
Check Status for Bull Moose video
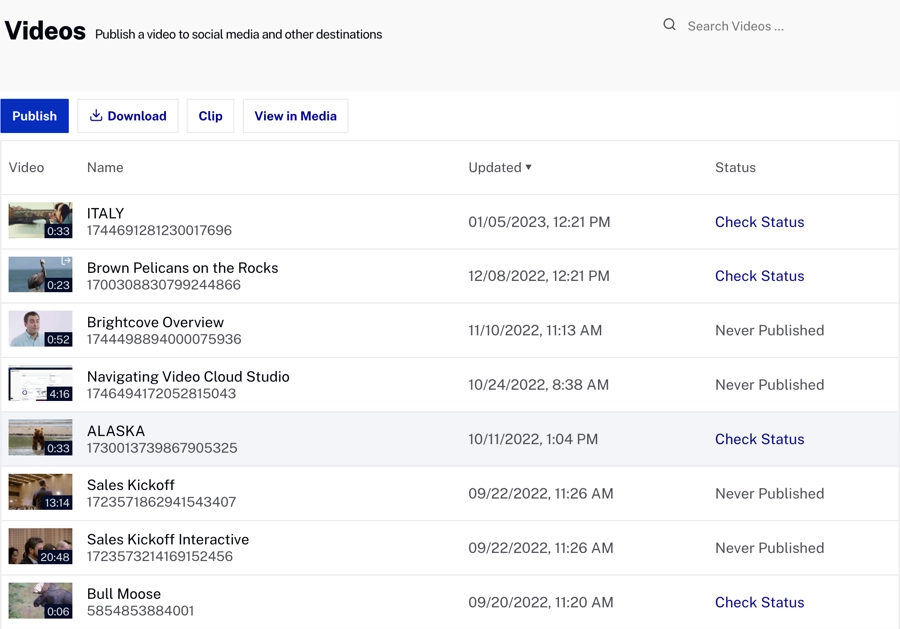point(759,602)
